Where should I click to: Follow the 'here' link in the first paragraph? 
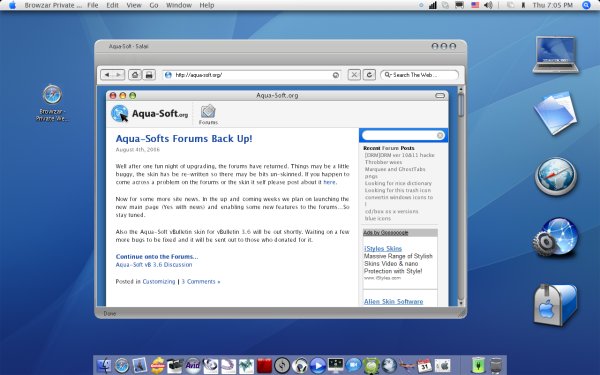tap(329, 182)
